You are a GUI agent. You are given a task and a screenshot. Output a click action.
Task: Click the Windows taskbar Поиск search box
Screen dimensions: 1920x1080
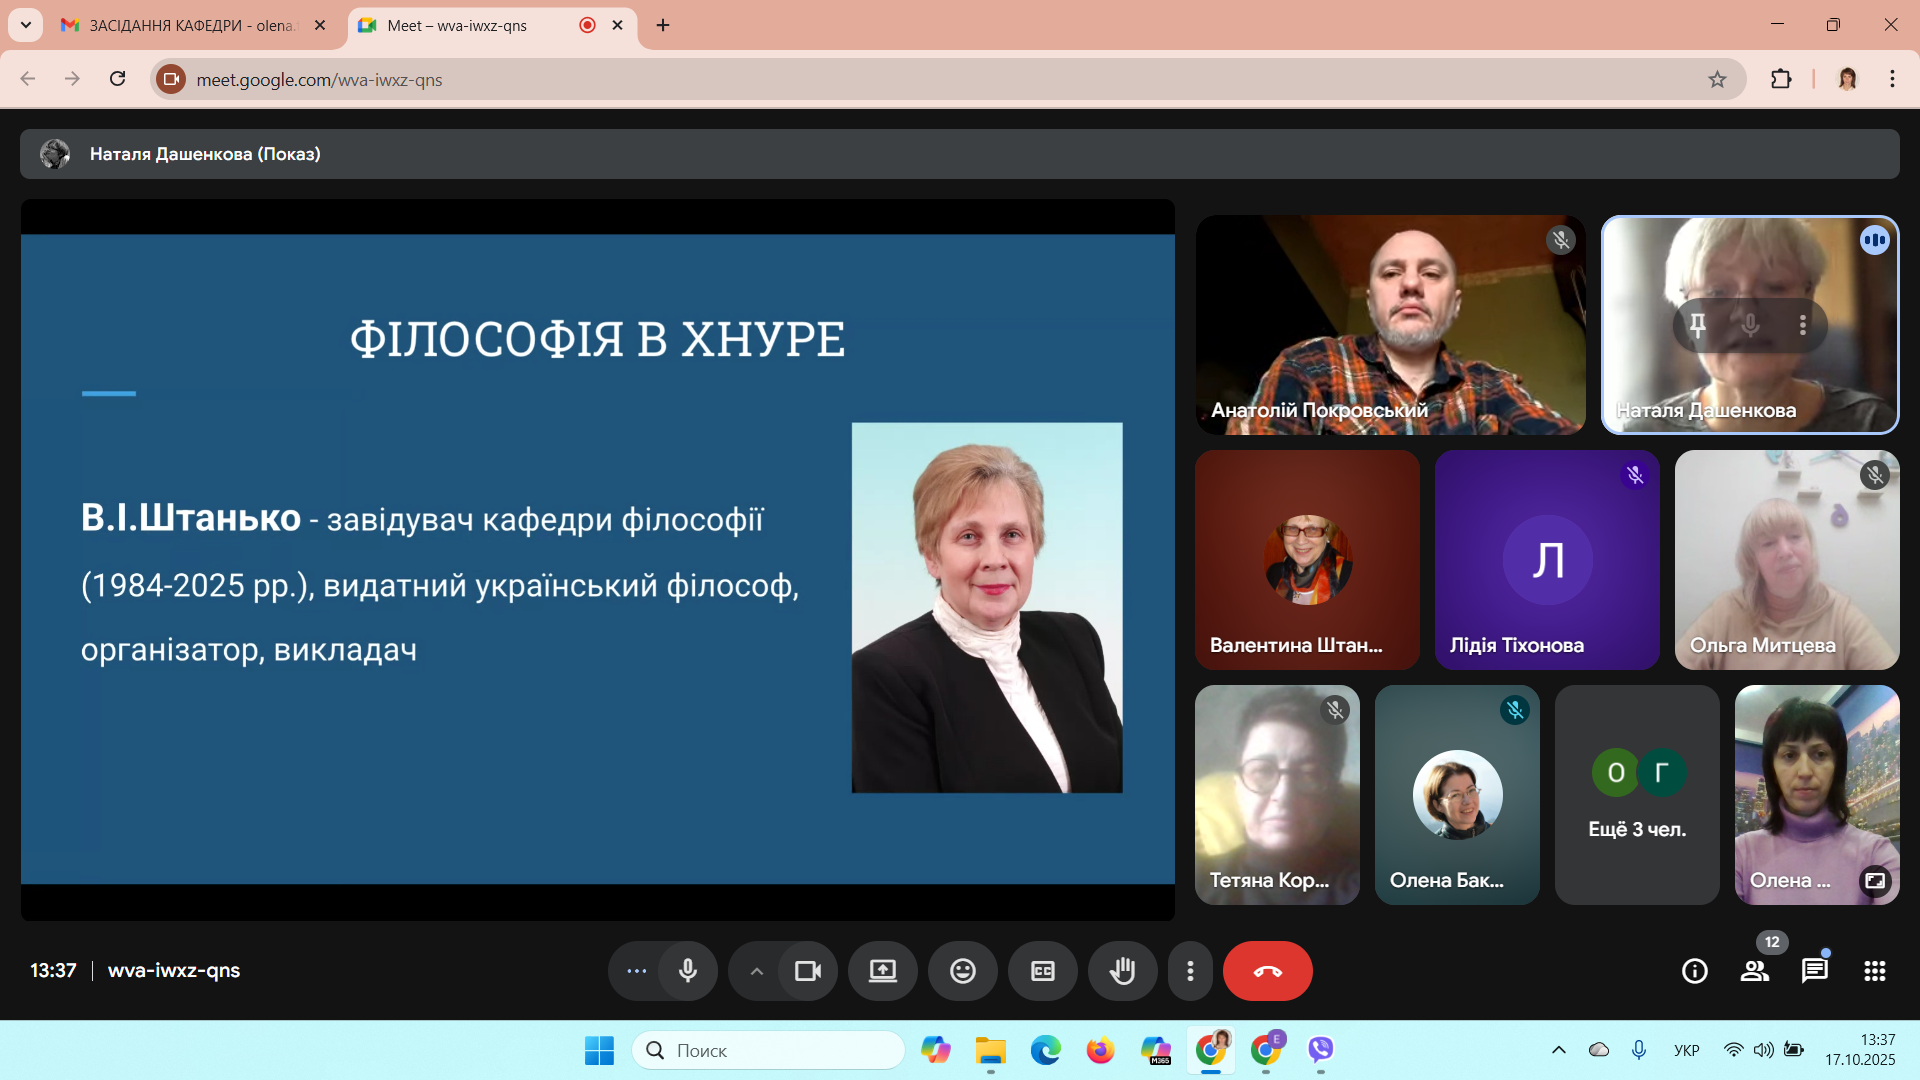tap(770, 1050)
